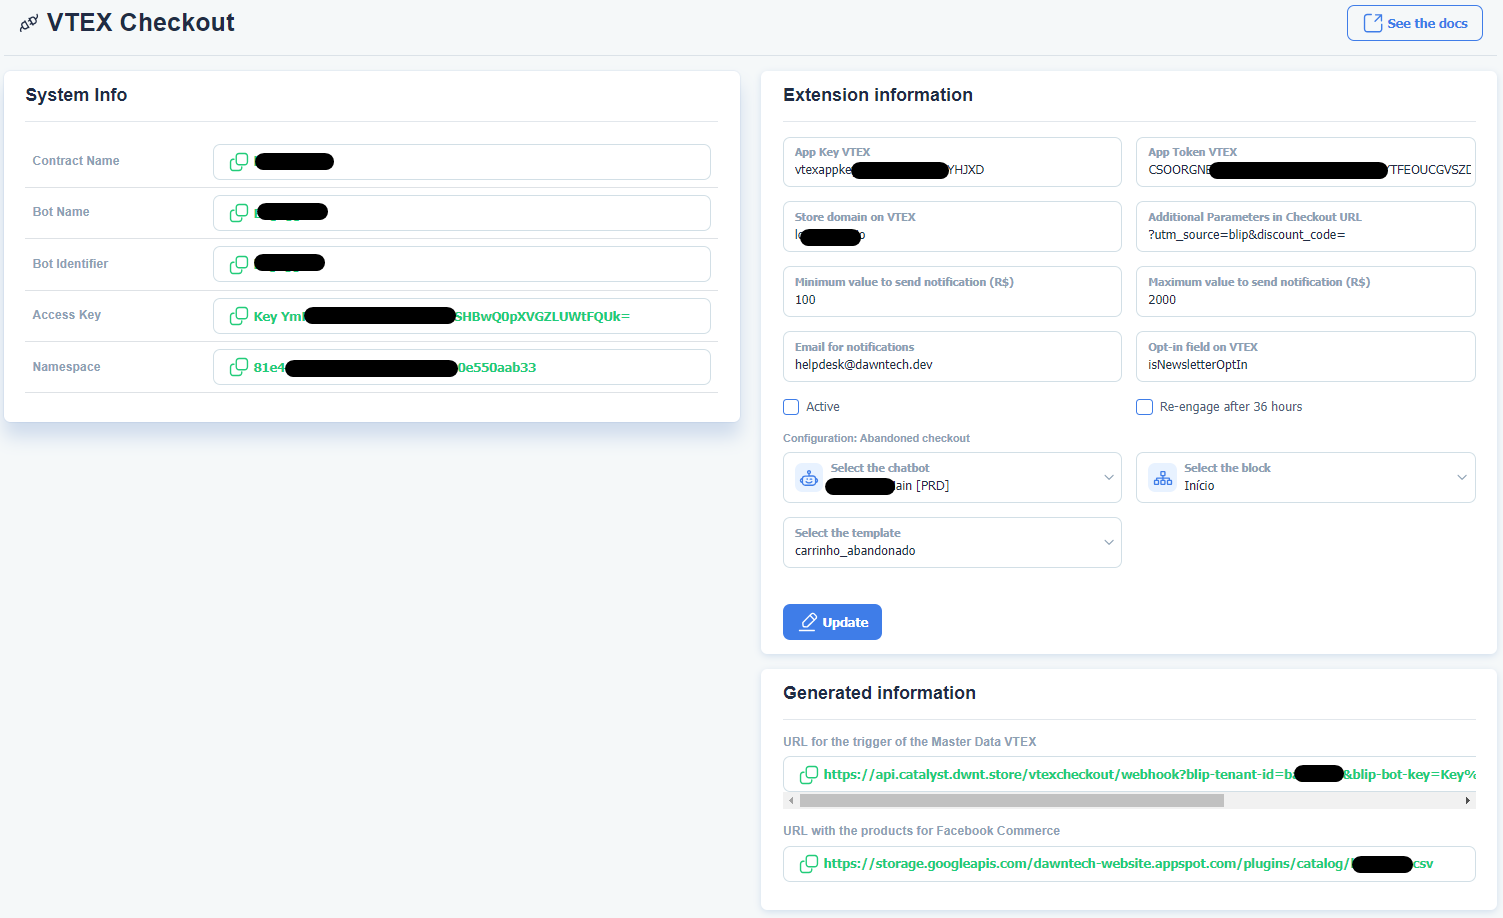Click the VTEX Checkout page title
The image size is (1503, 918).
click(140, 23)
